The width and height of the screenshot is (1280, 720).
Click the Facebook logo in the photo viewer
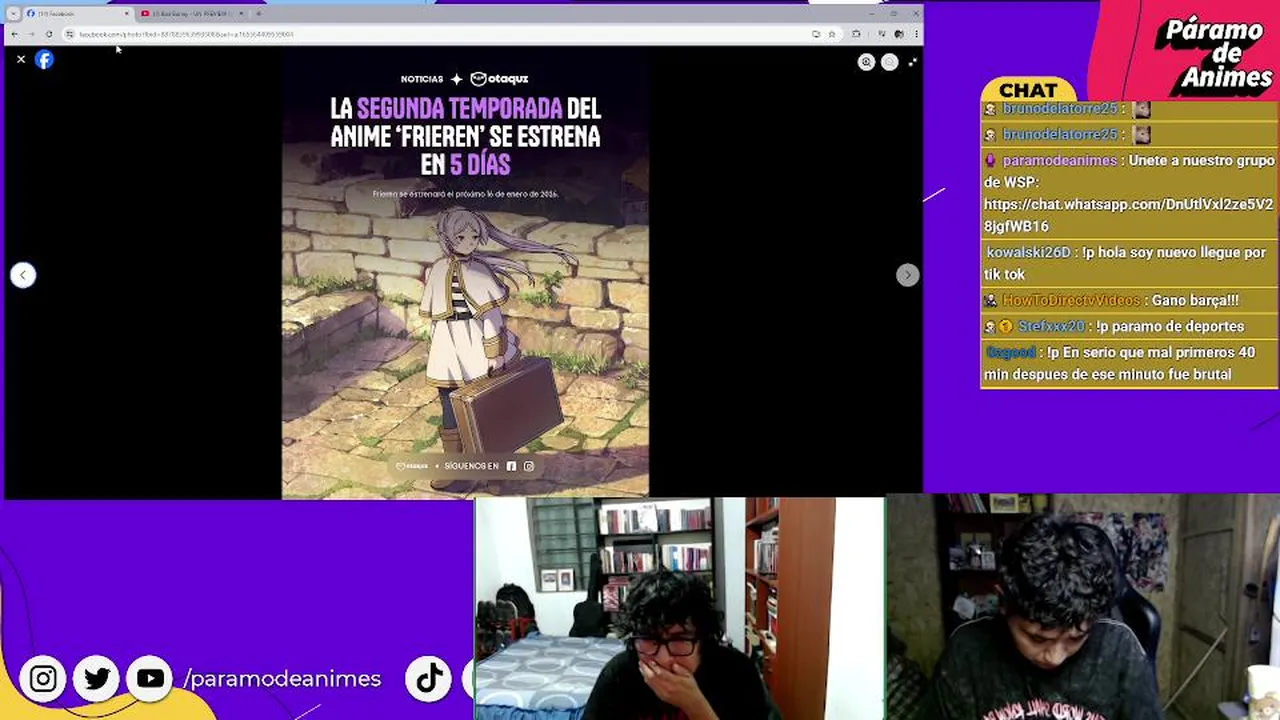tap(44, 60)
